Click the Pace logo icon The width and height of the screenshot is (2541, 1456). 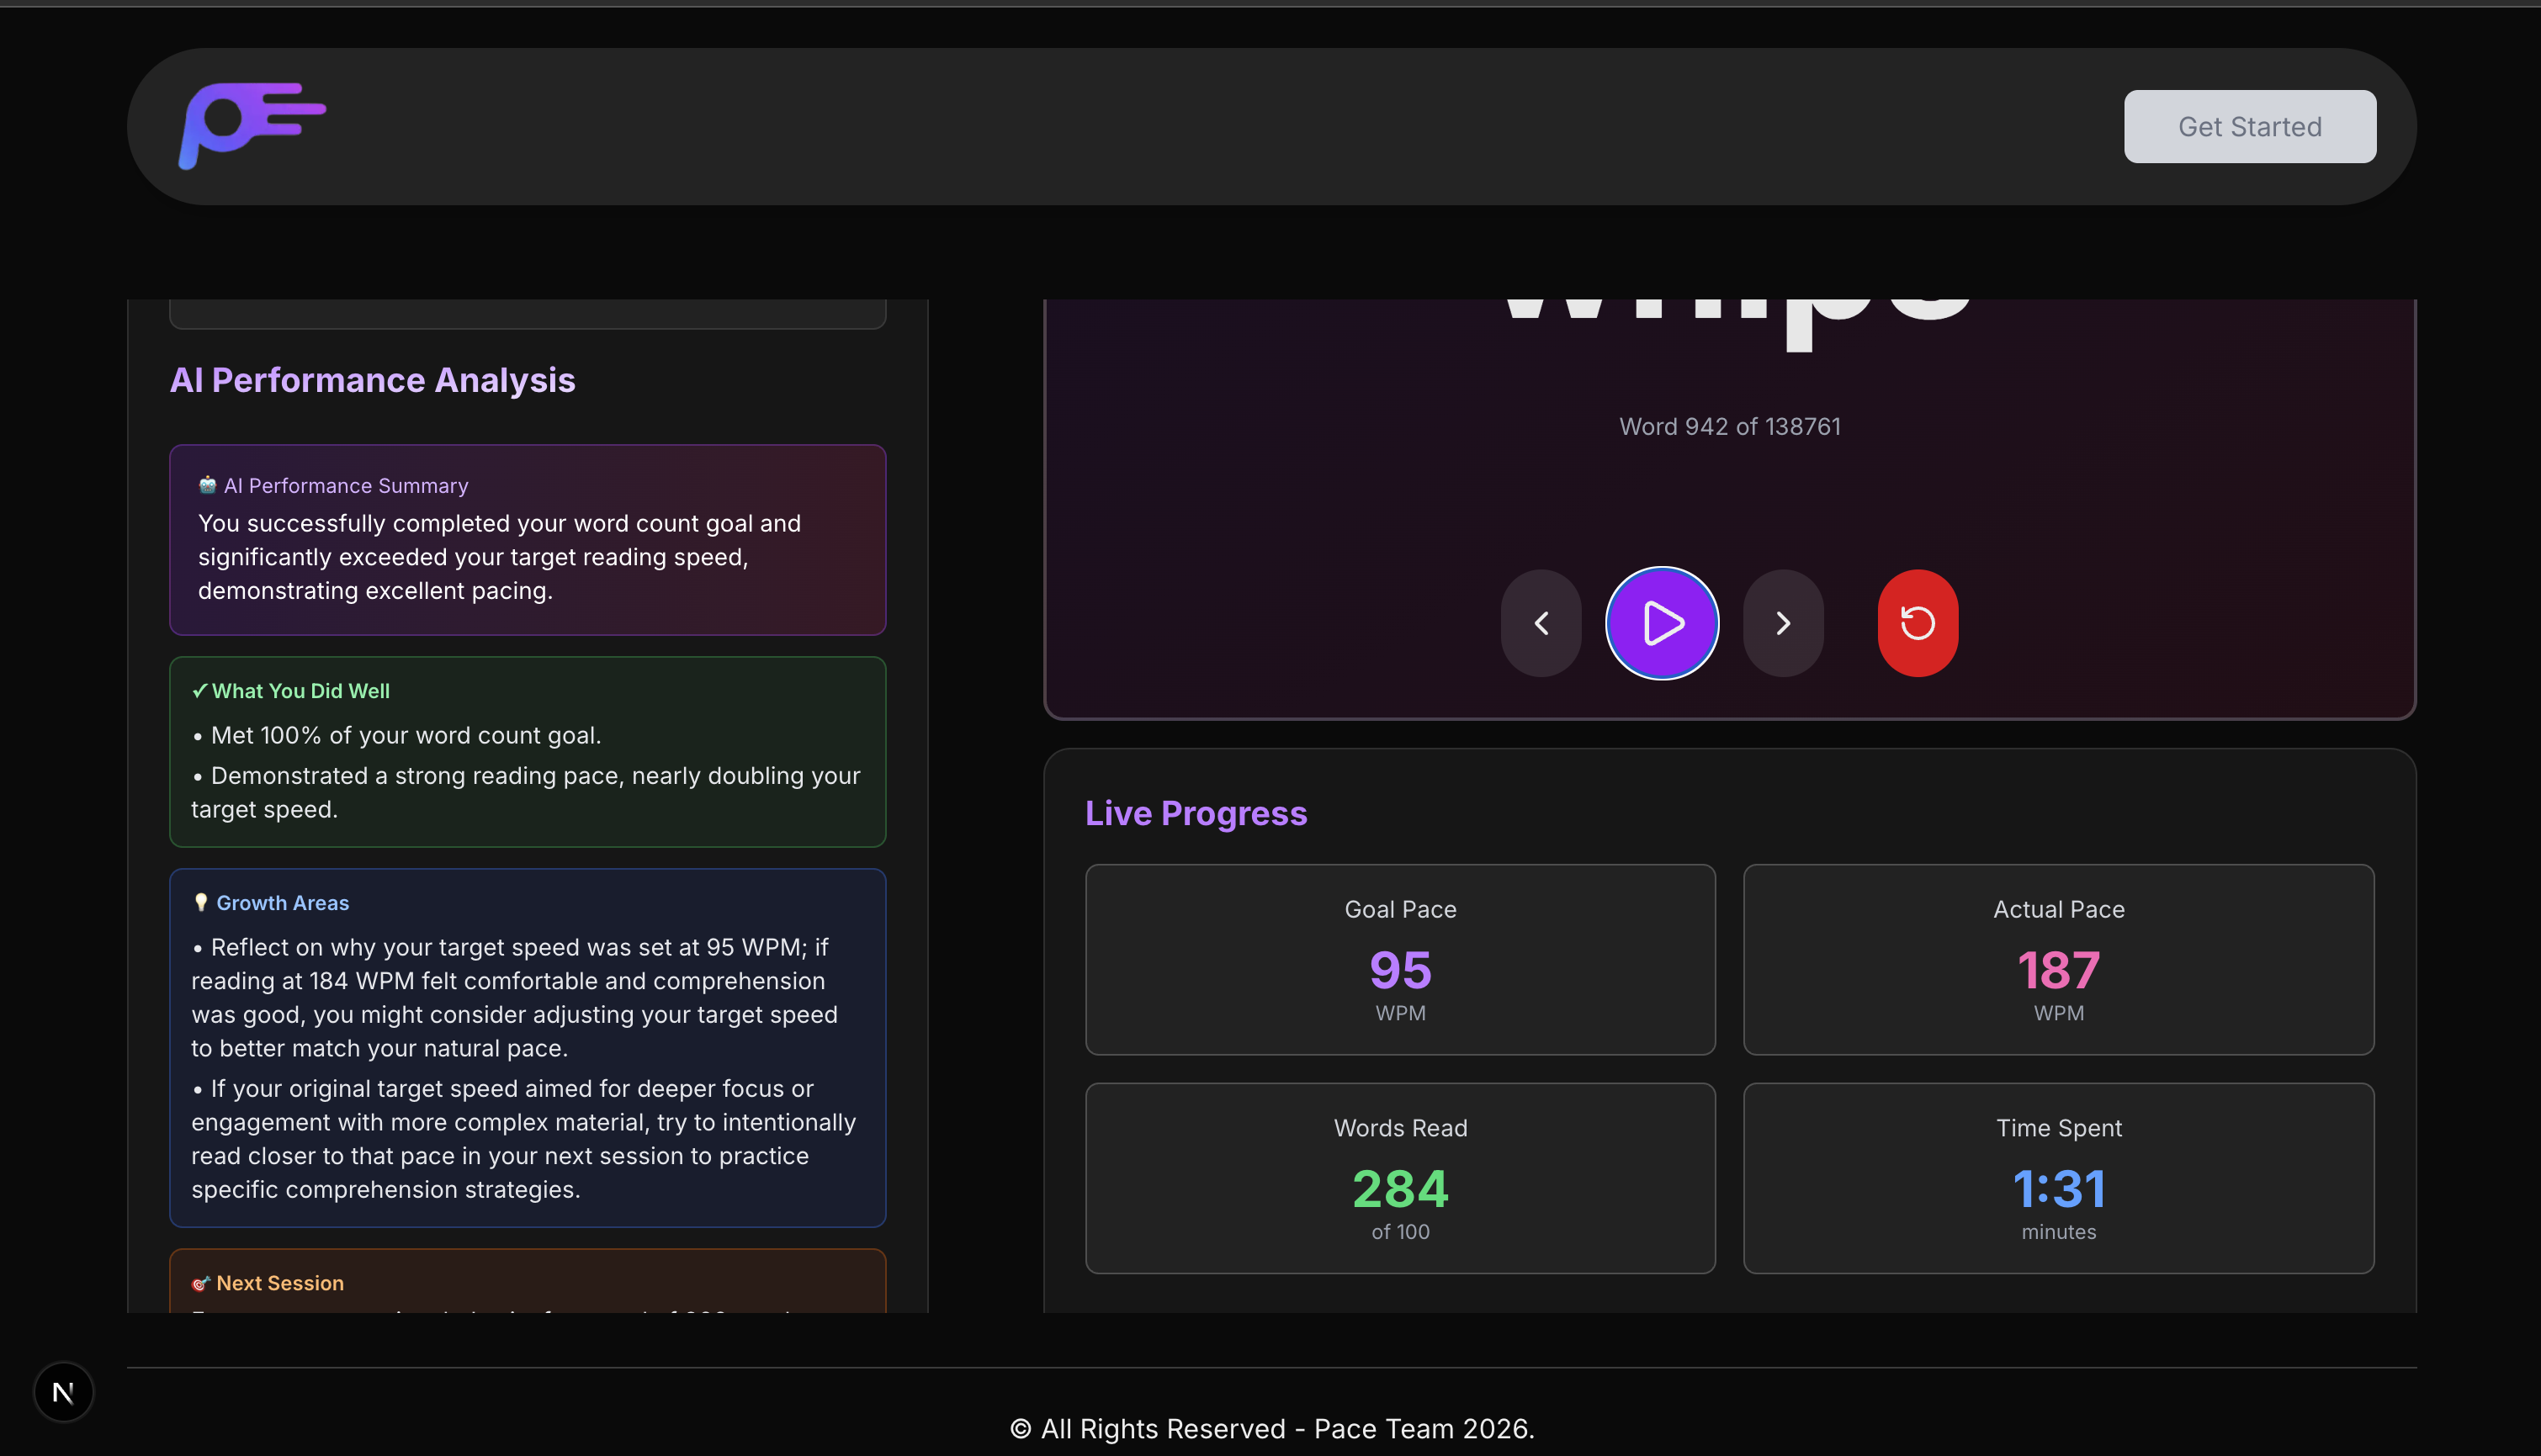point(252,126)
